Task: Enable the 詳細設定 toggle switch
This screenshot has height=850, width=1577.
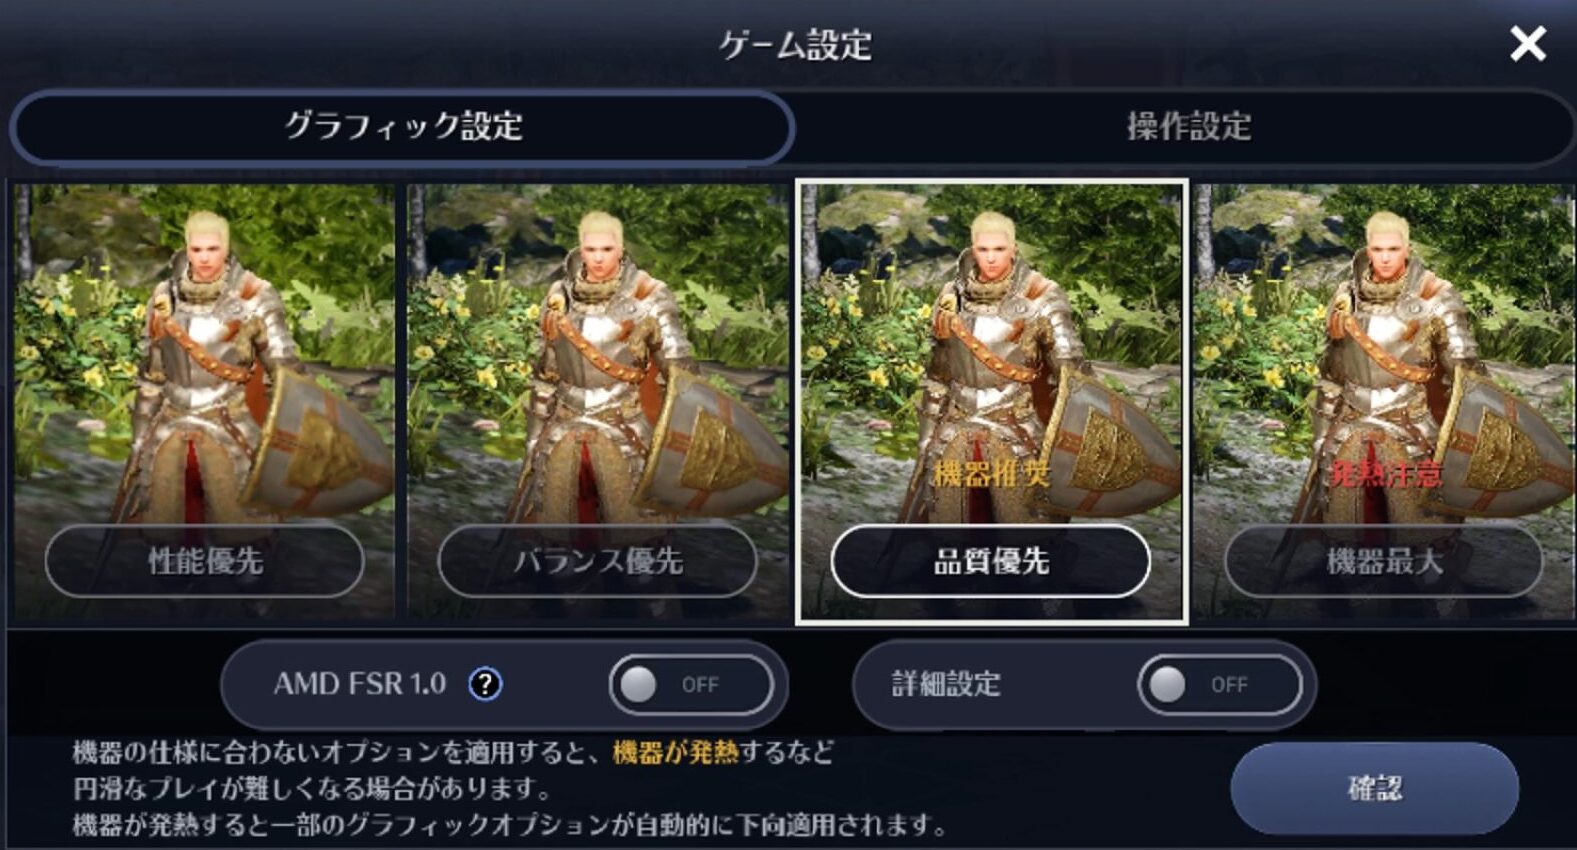Action: (x=1220, y=685)
